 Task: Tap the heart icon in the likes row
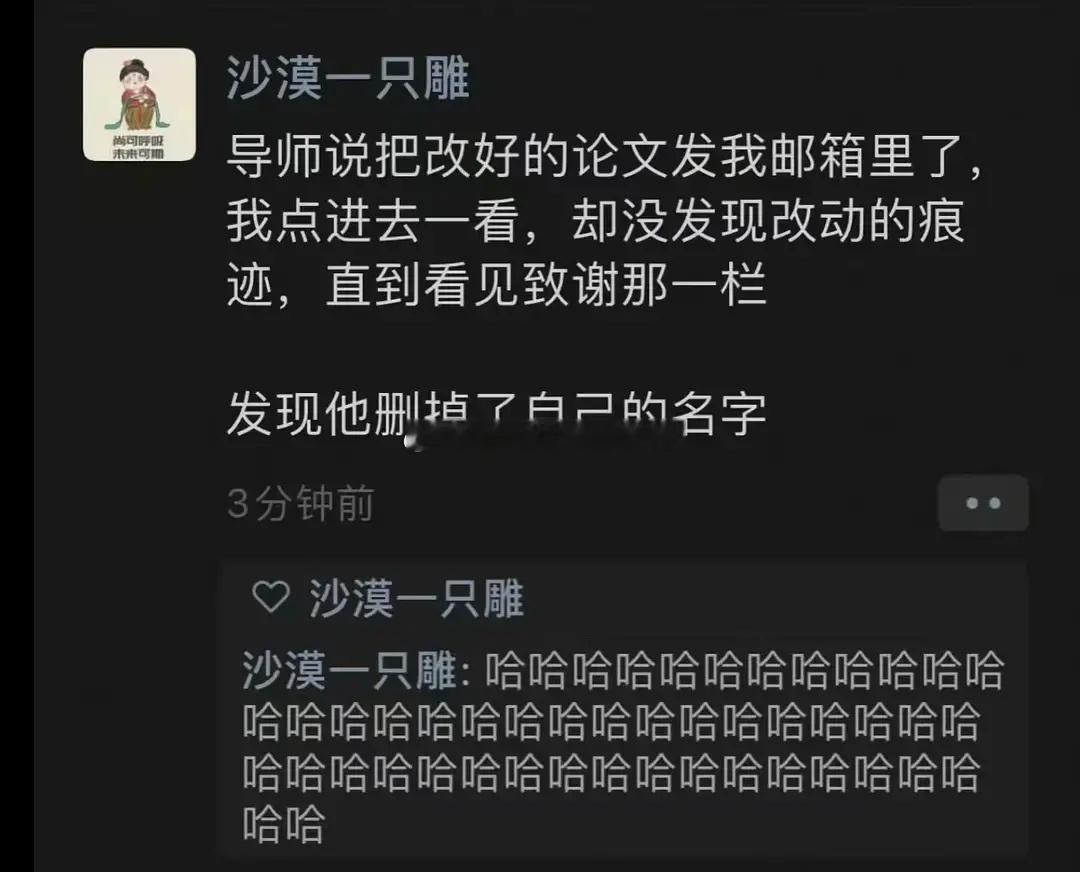coord(271,597)
